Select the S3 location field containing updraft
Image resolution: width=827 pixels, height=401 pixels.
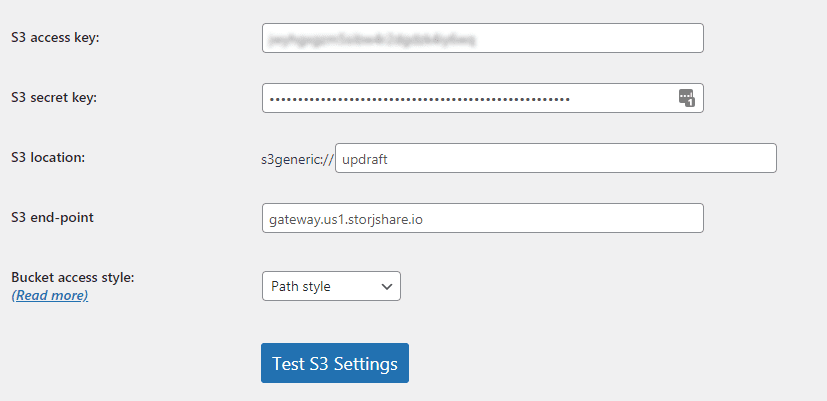pos(556,158)
